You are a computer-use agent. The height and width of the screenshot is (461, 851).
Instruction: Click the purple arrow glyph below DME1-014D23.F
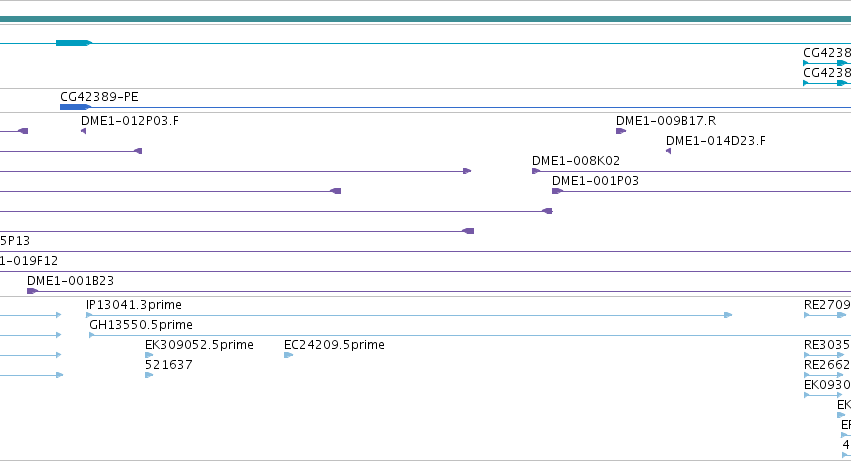coord(669,151)
